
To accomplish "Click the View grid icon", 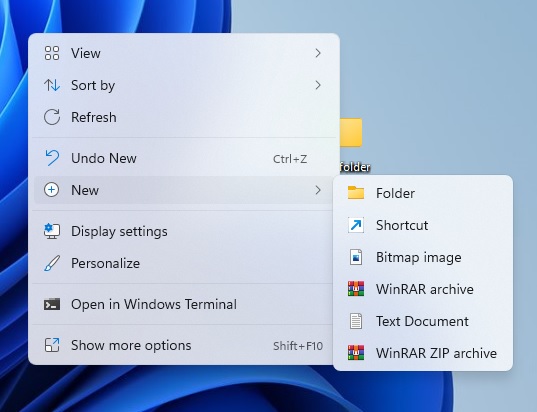I will pyautogui.click(x=52, y=53).
